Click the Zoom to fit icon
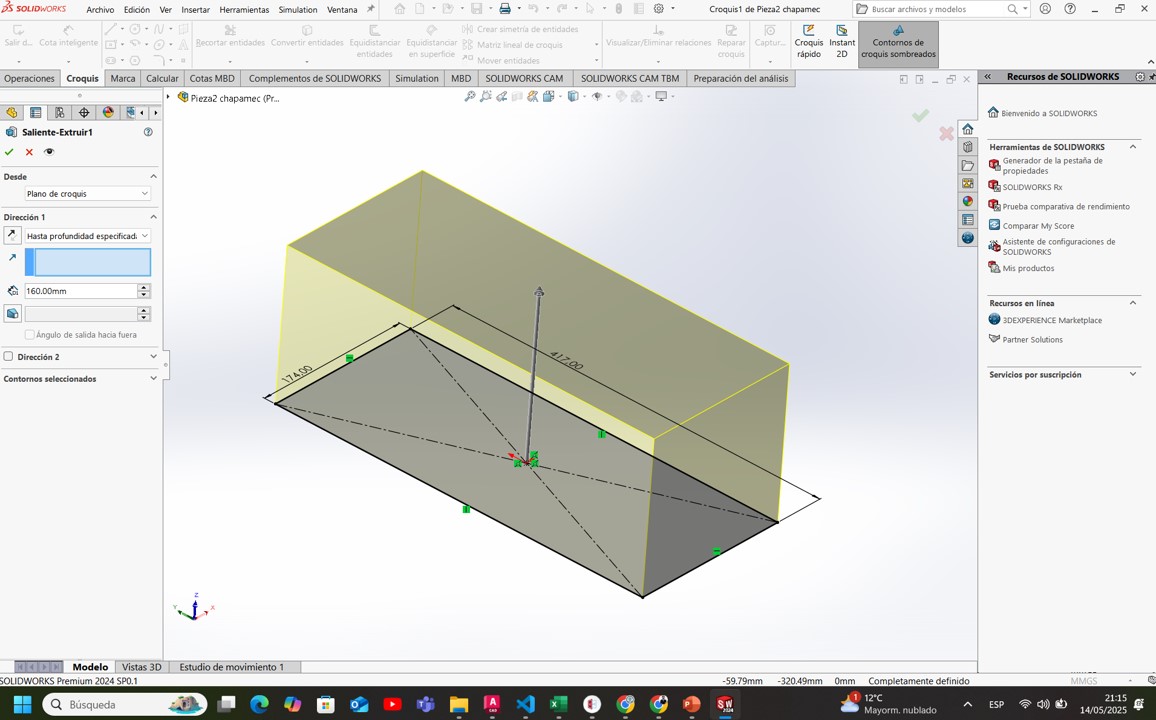The height and width of the screenshot is (720, 1156). 470,97
